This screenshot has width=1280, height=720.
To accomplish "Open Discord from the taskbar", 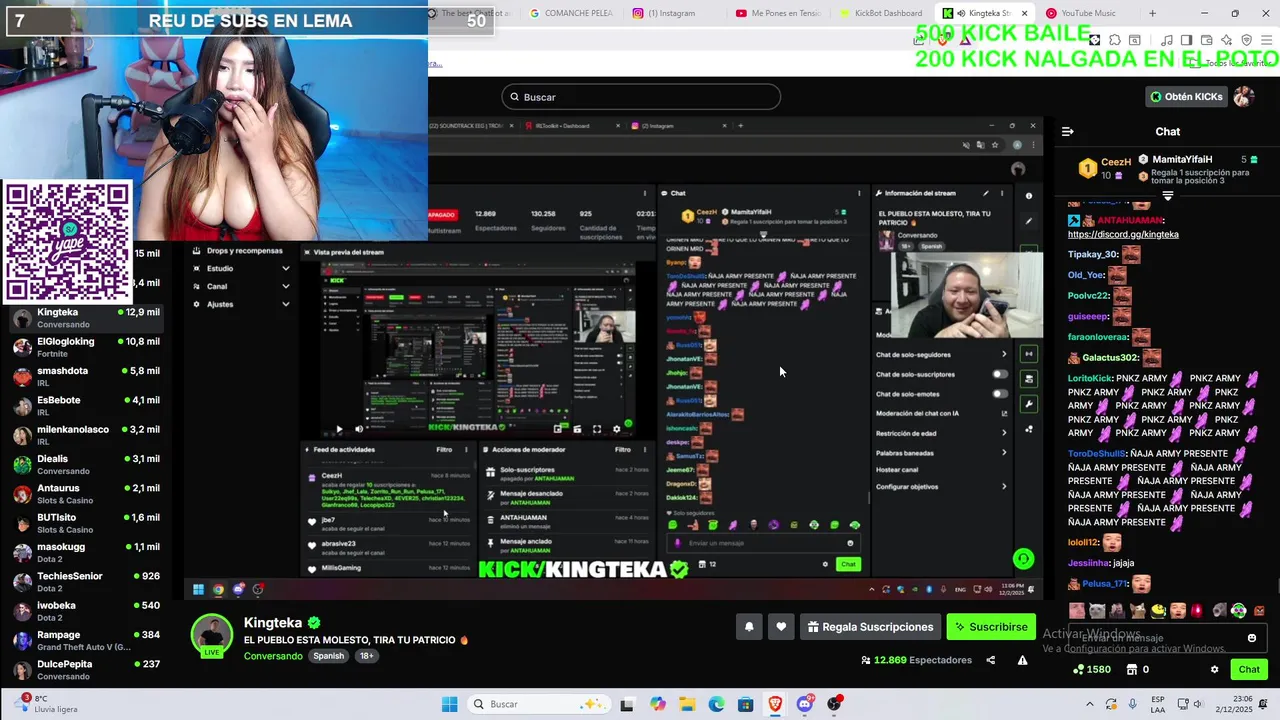I will pyautogui.click(x=805, y=704).
